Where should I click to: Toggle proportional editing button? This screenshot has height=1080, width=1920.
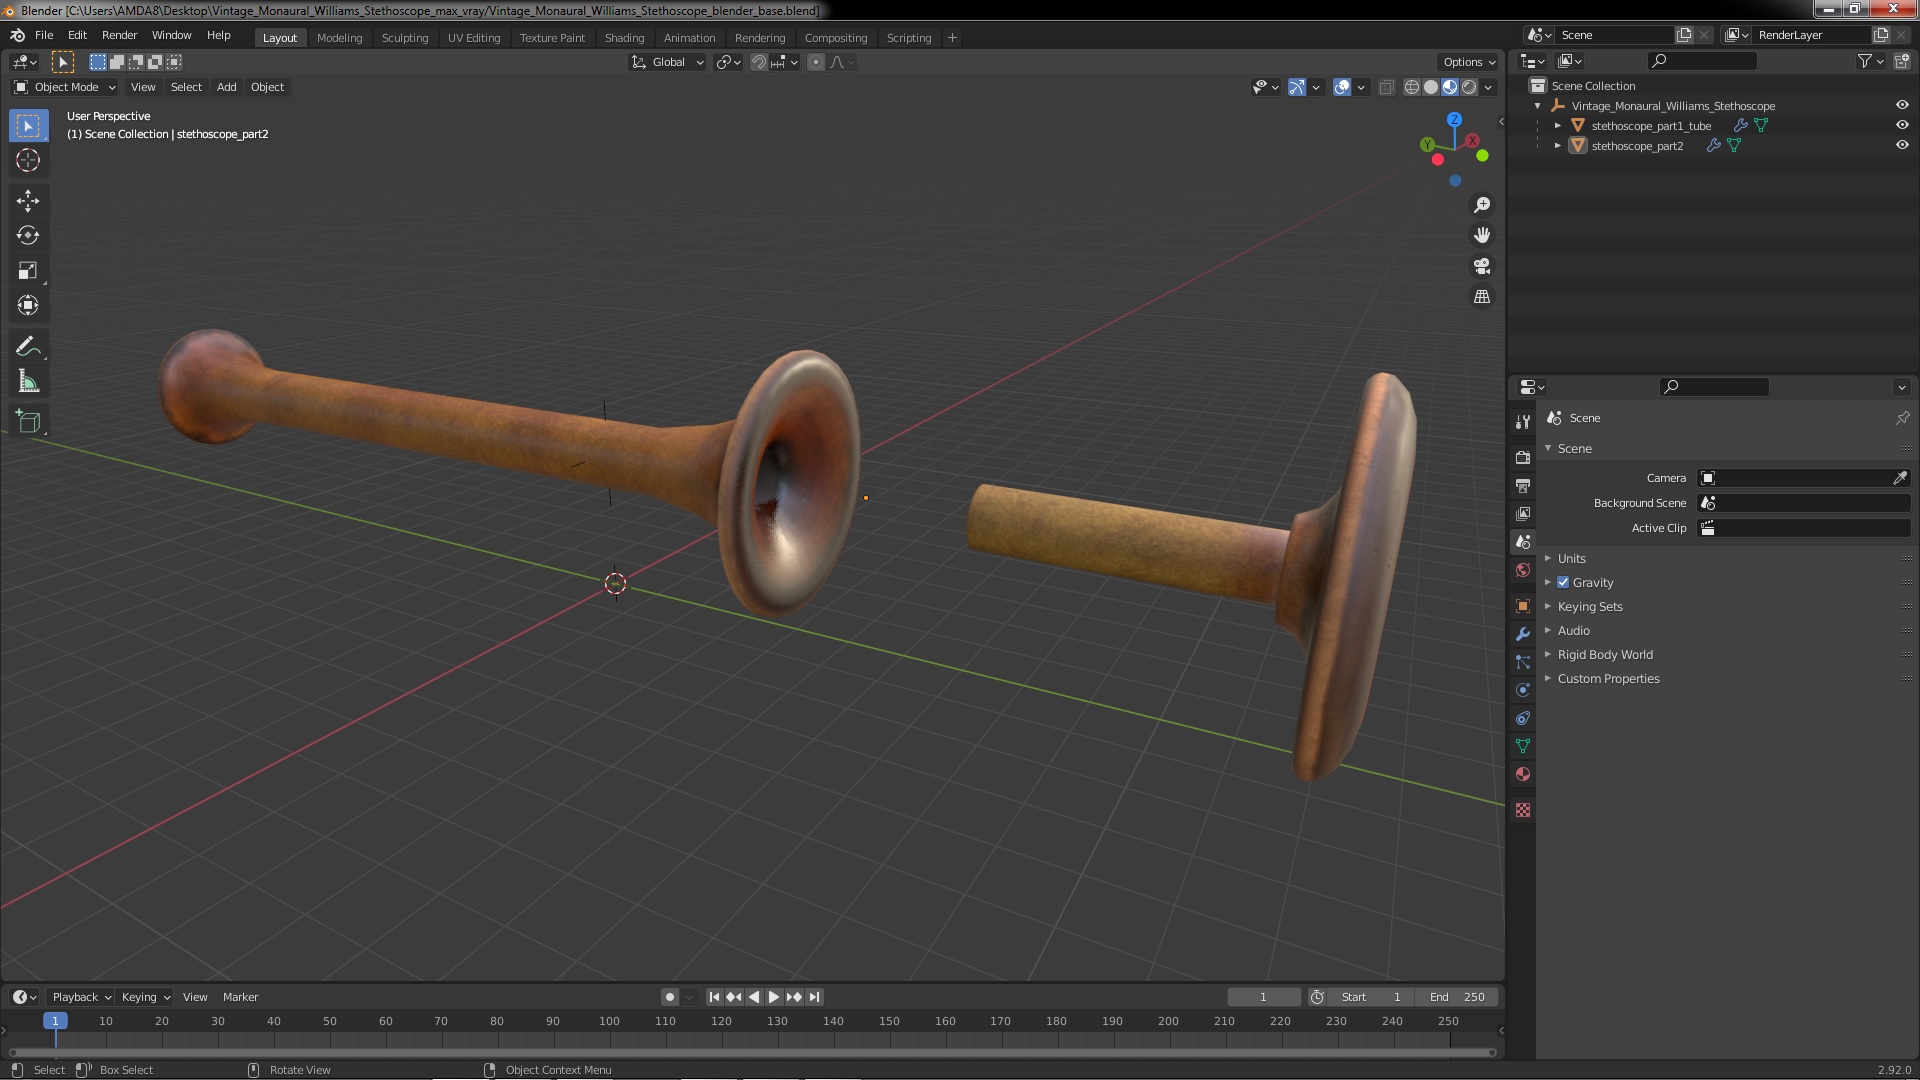pos(816,62)
